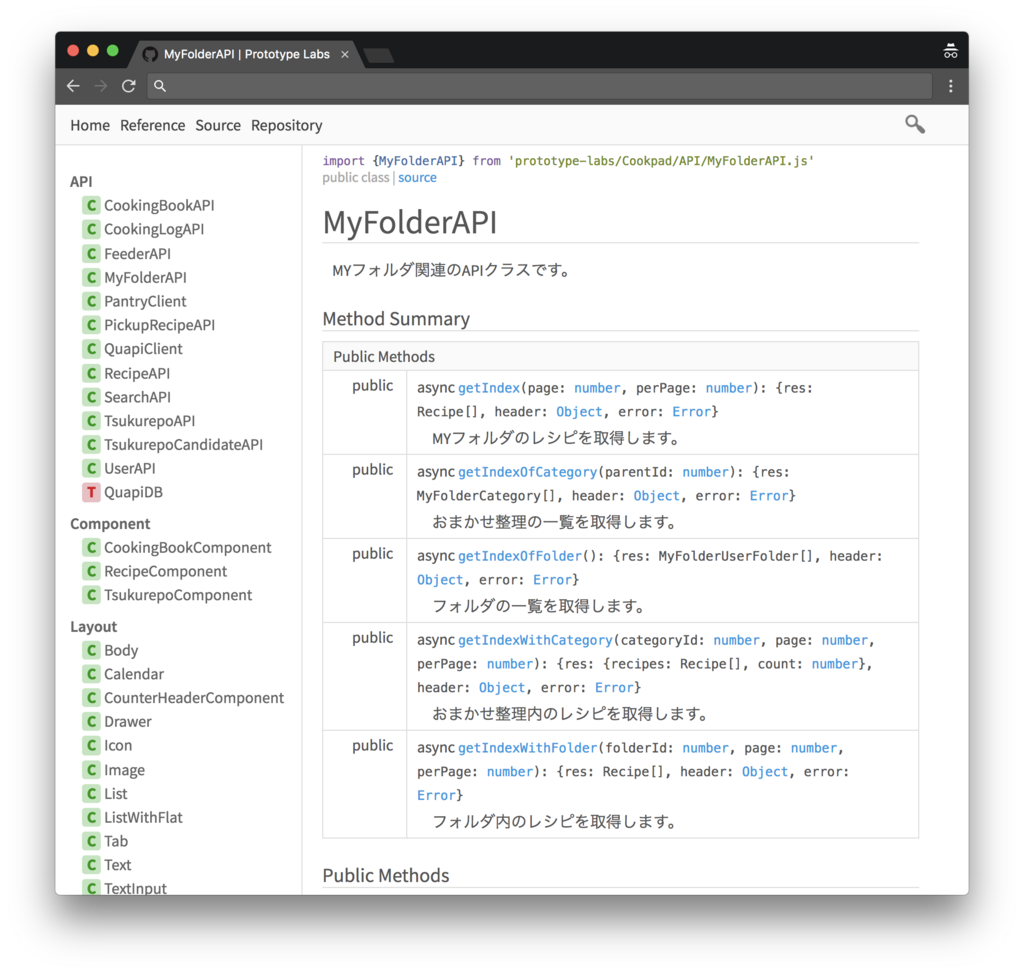Open TsukurepoCandidateAPI in the sidebar
The height and width of the screenshot is (974, 1024).
pos(184,444)
